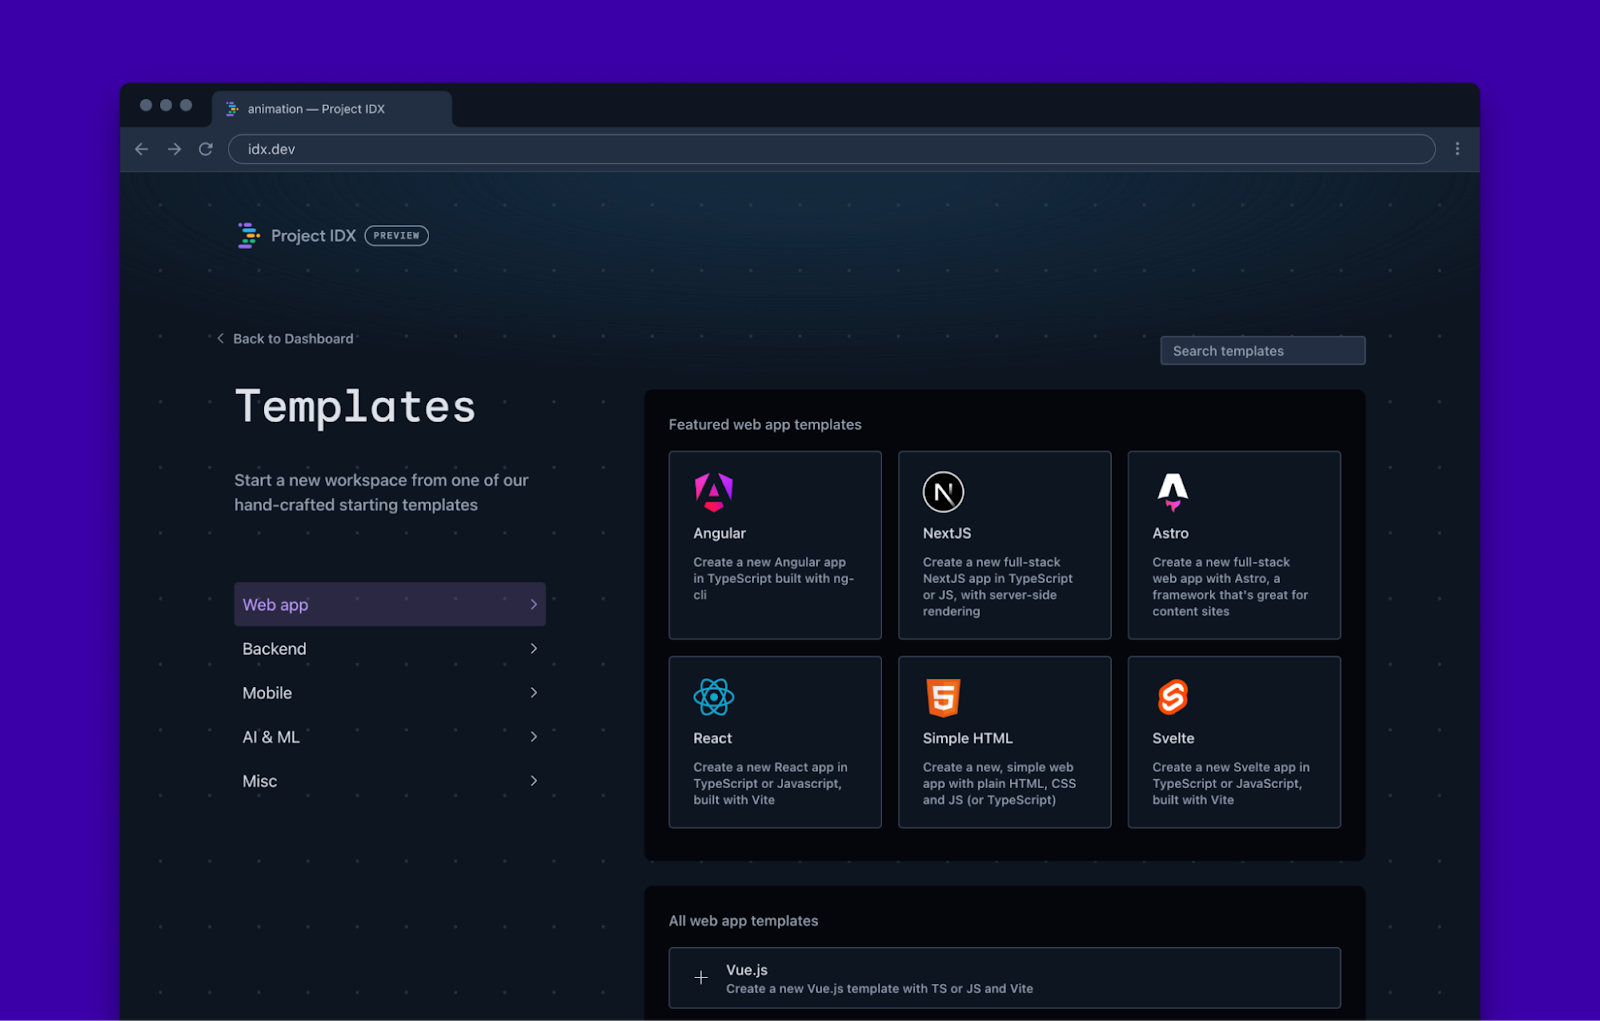Click the NextJS logo icon
This screenshot has height=1021, width=1600.
coord(943,491)
